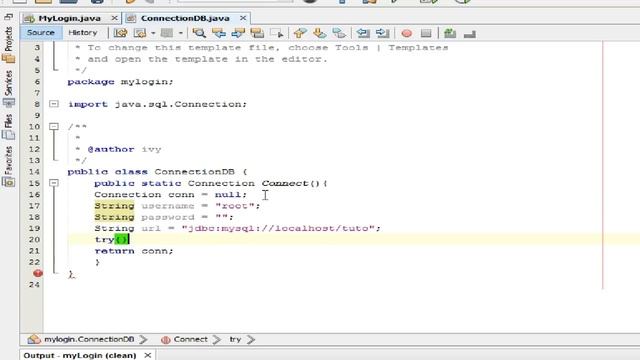Click the navigate Back icon in editor toolbar

[140, 33]
